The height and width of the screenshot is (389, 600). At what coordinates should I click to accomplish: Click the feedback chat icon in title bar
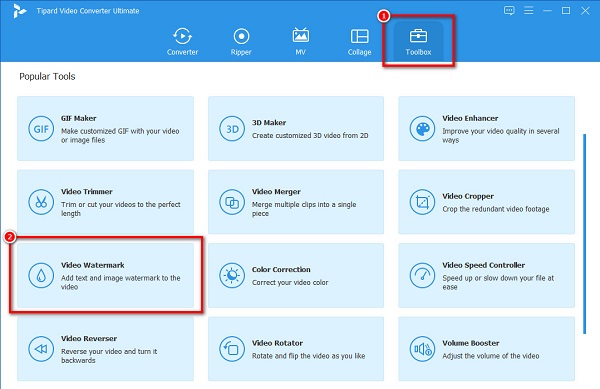click(509, 11)
